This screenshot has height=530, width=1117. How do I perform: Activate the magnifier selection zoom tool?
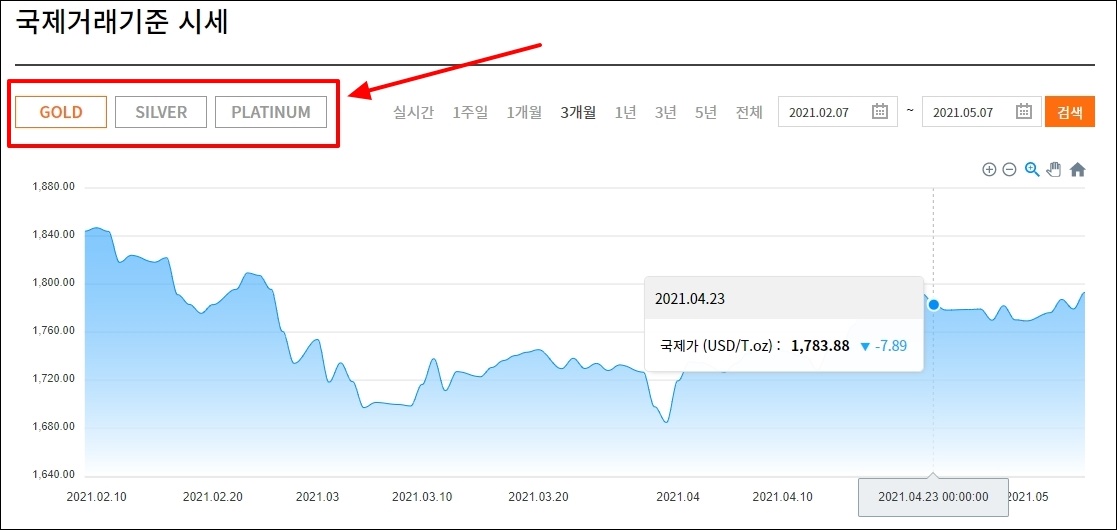click(1032, 169)
